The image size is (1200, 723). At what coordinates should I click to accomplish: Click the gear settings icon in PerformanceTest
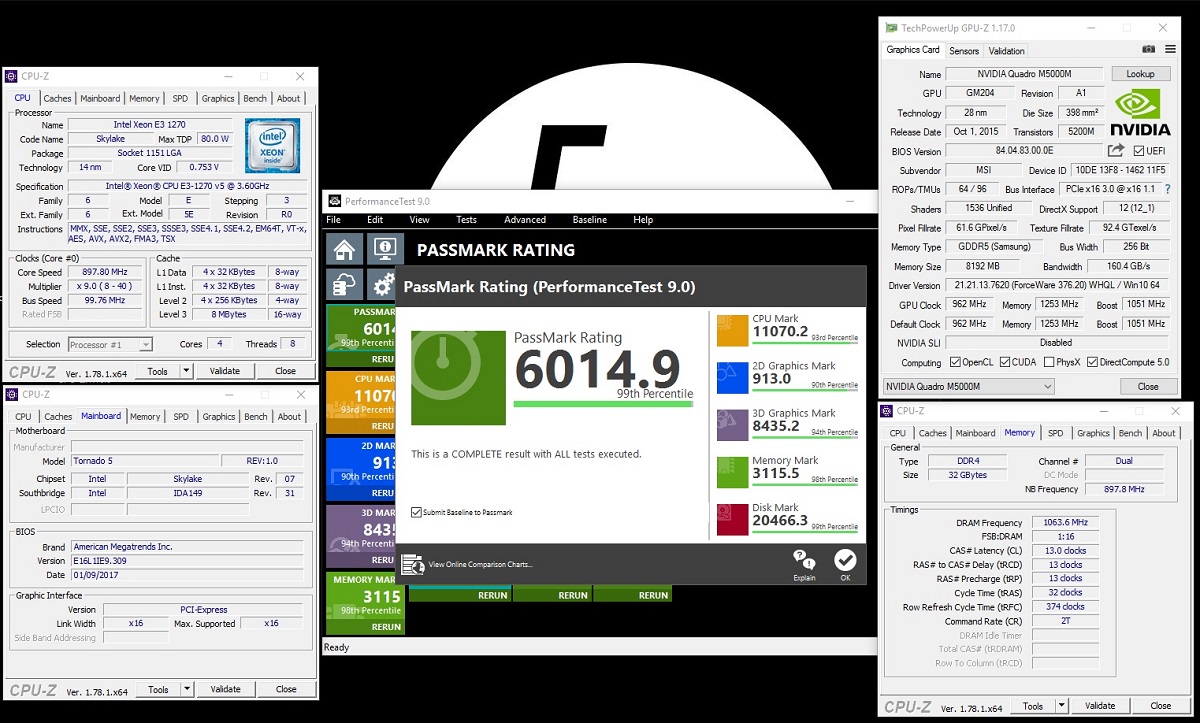383,286
